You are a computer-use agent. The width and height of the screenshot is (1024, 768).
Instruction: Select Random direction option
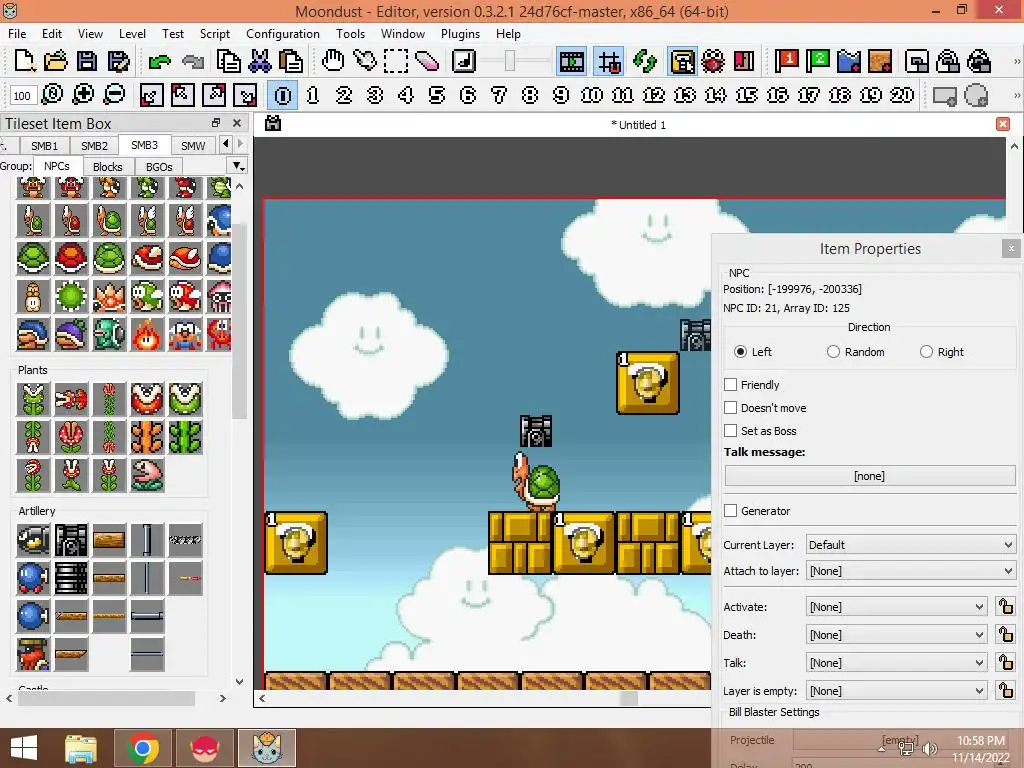point(833,352)
